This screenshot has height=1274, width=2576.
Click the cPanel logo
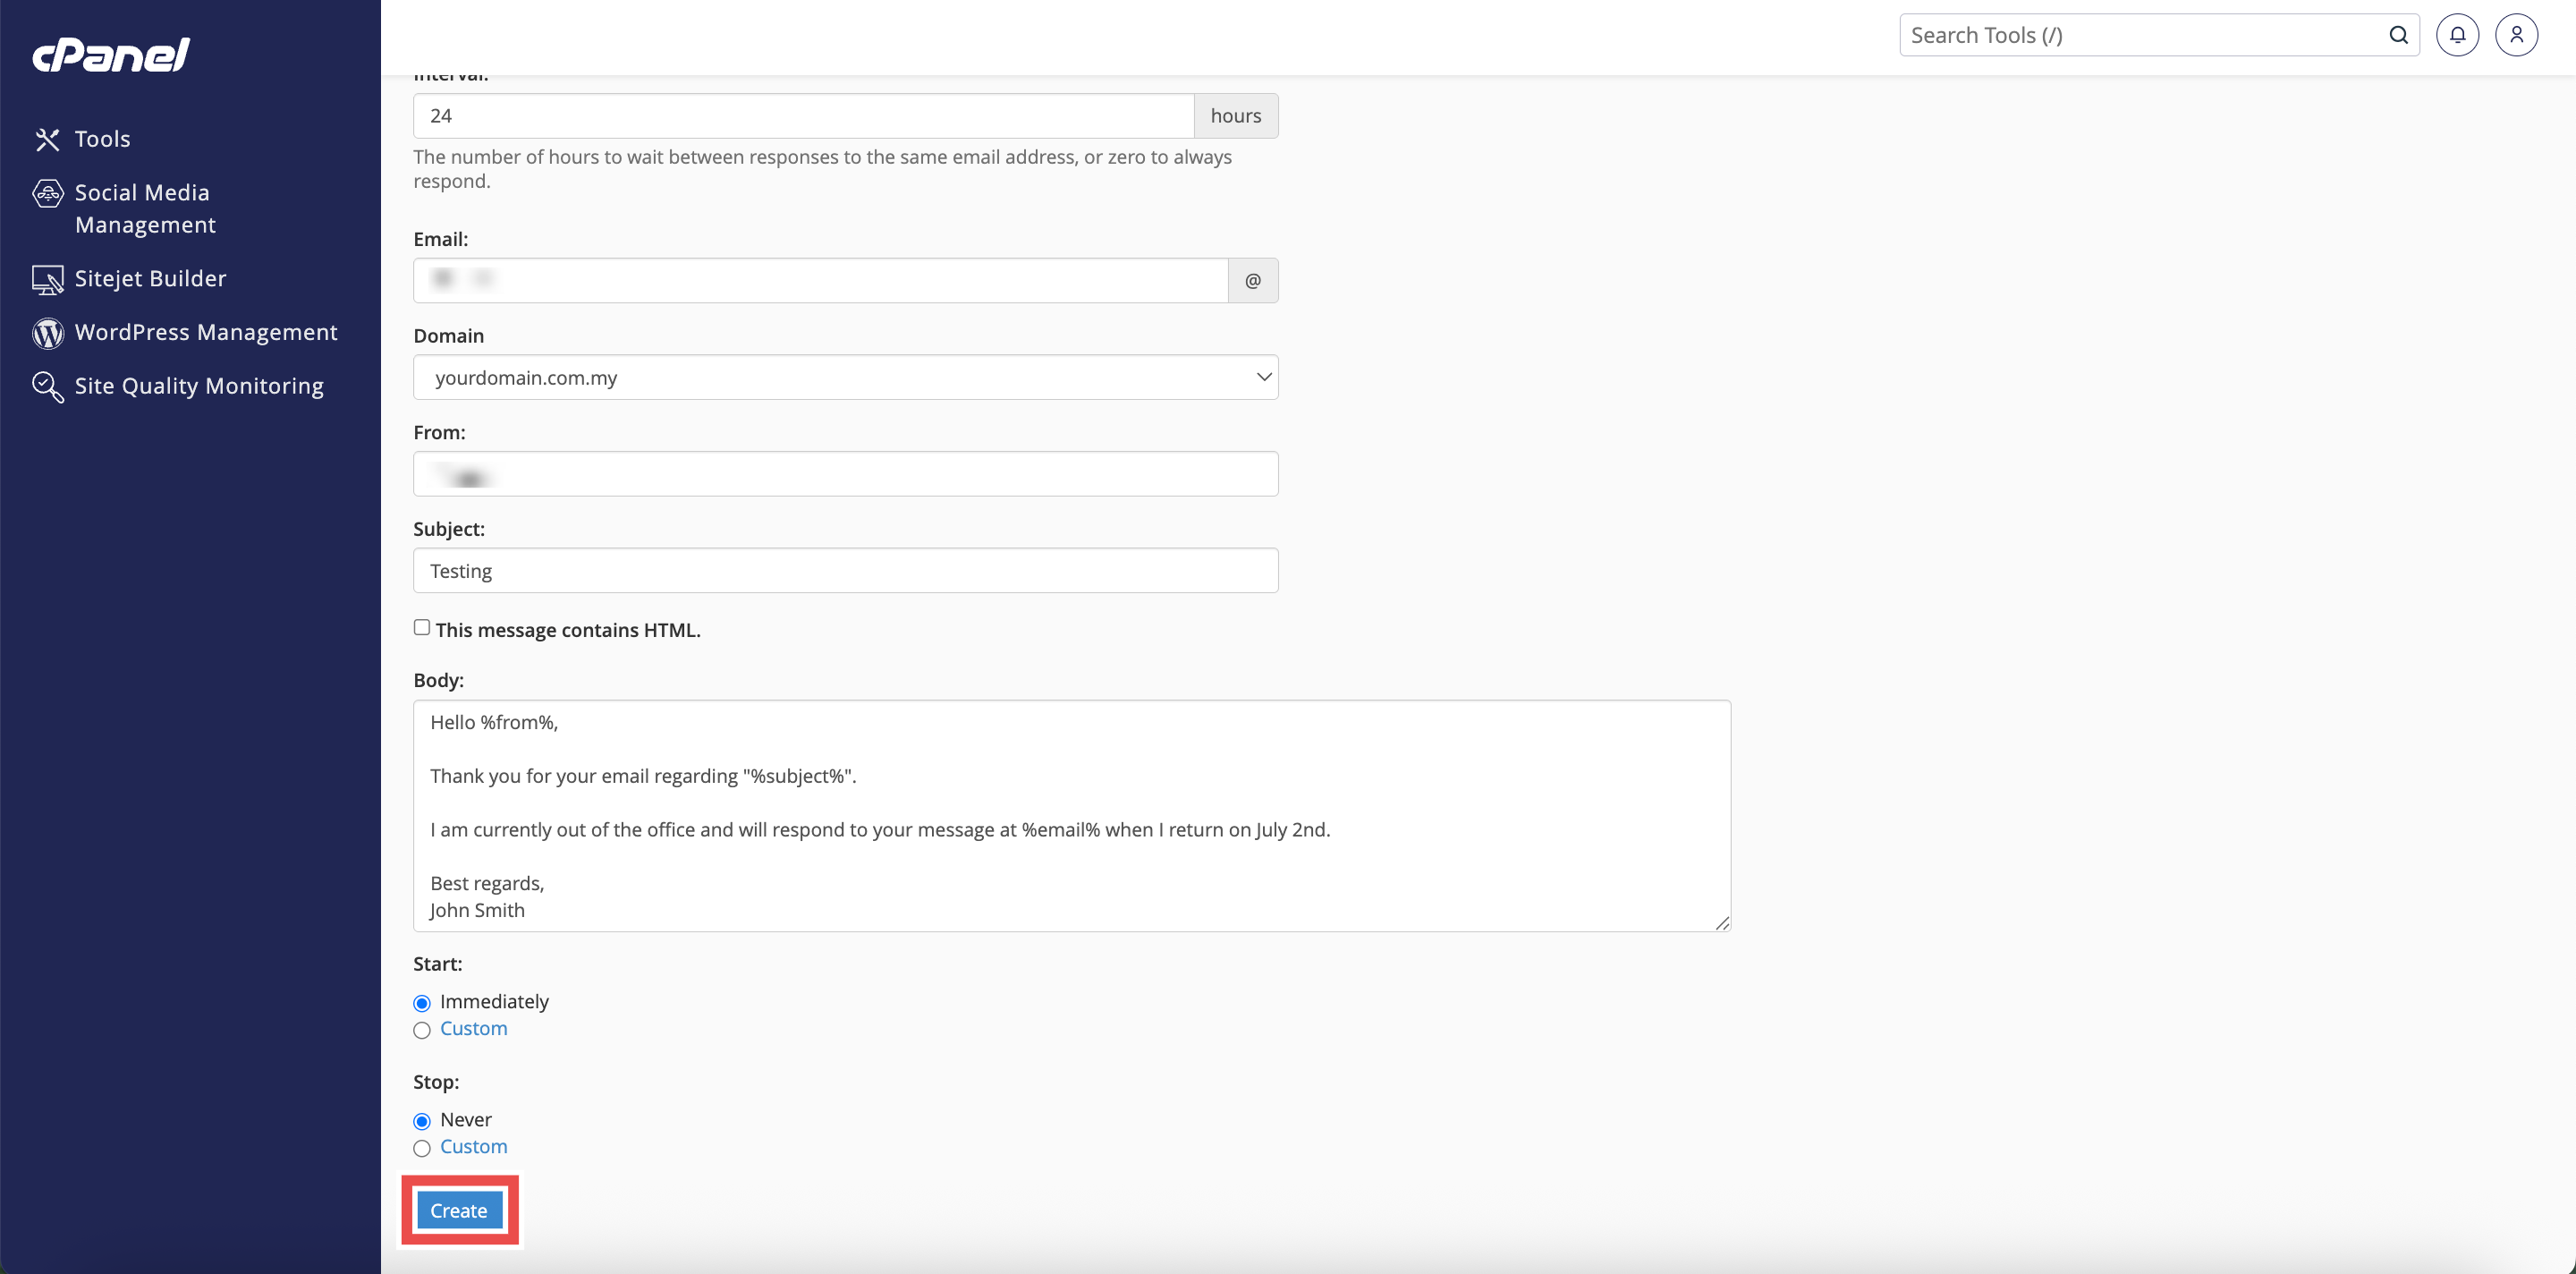(x=111, y=54)
